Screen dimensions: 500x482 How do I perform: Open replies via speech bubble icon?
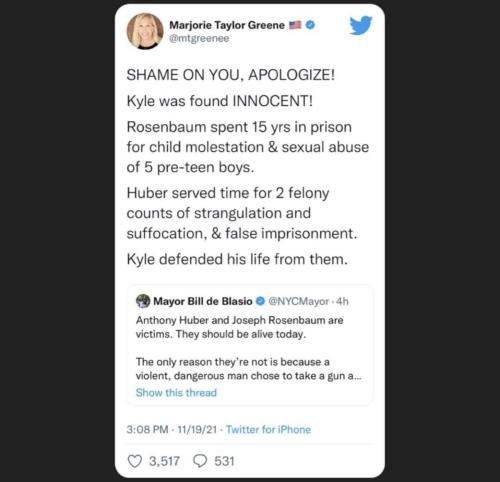(200, 461)
